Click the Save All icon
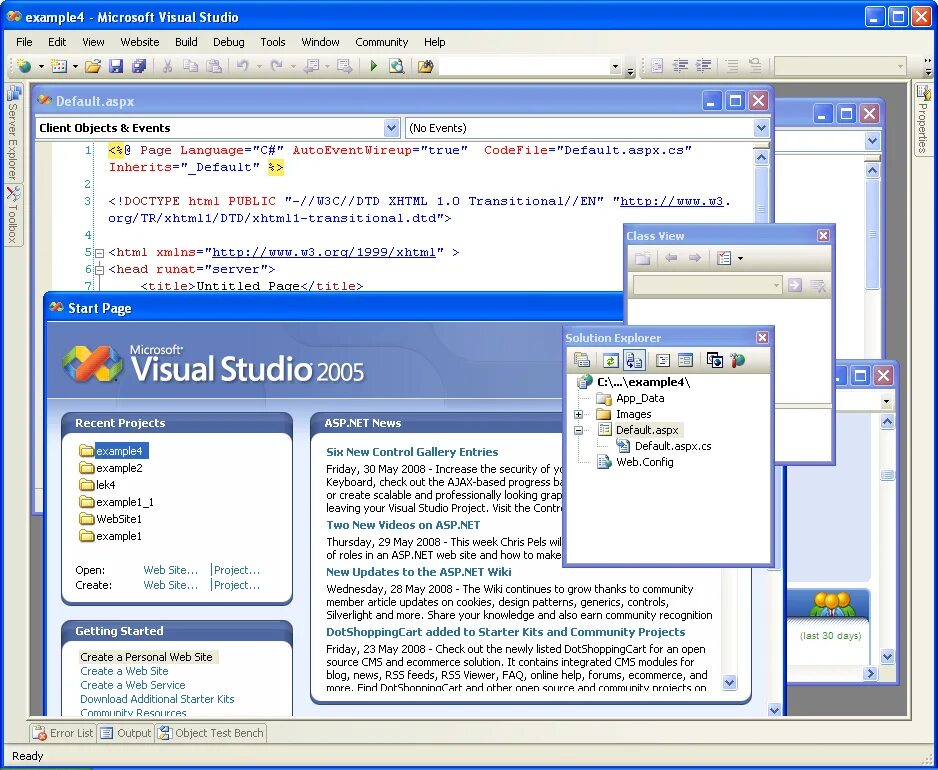The height and width of the screenshot is (770, 938). pyautogui.click(x=139, y=66)
